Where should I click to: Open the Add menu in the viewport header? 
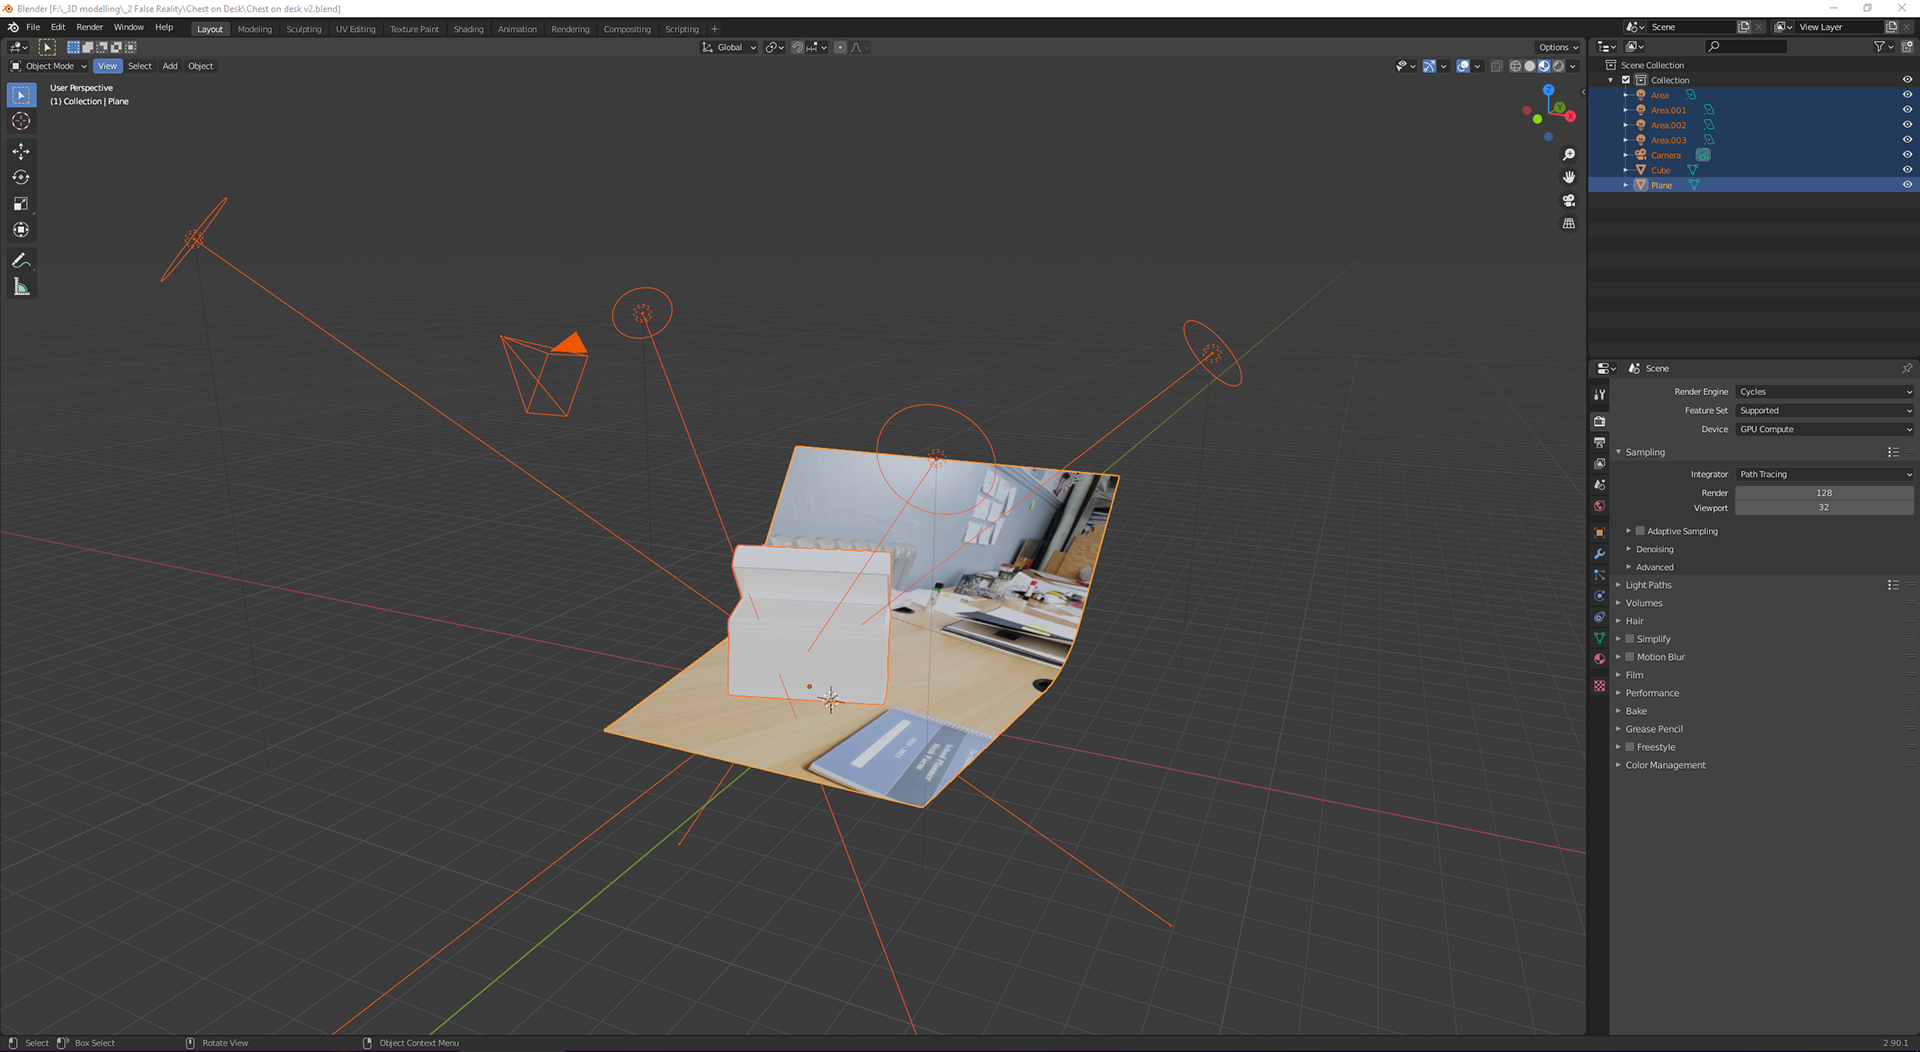[170, 66]
